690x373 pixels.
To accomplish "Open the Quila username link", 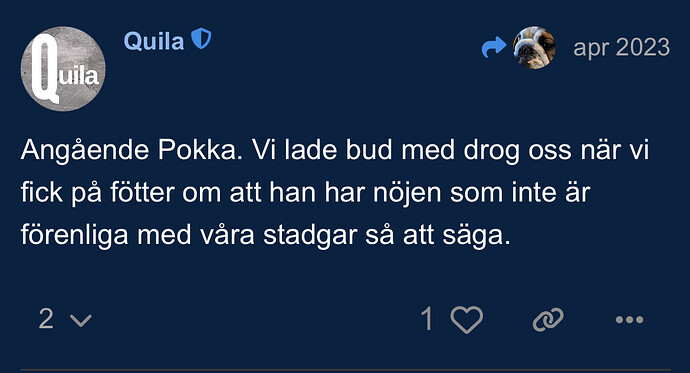I will click(154, 41).
